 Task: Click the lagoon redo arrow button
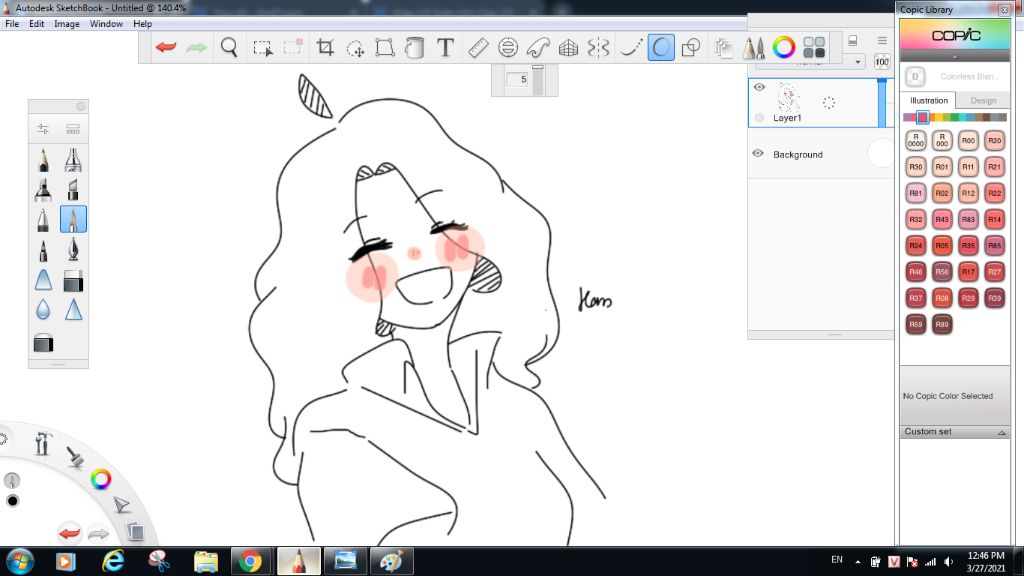(98, 534)
